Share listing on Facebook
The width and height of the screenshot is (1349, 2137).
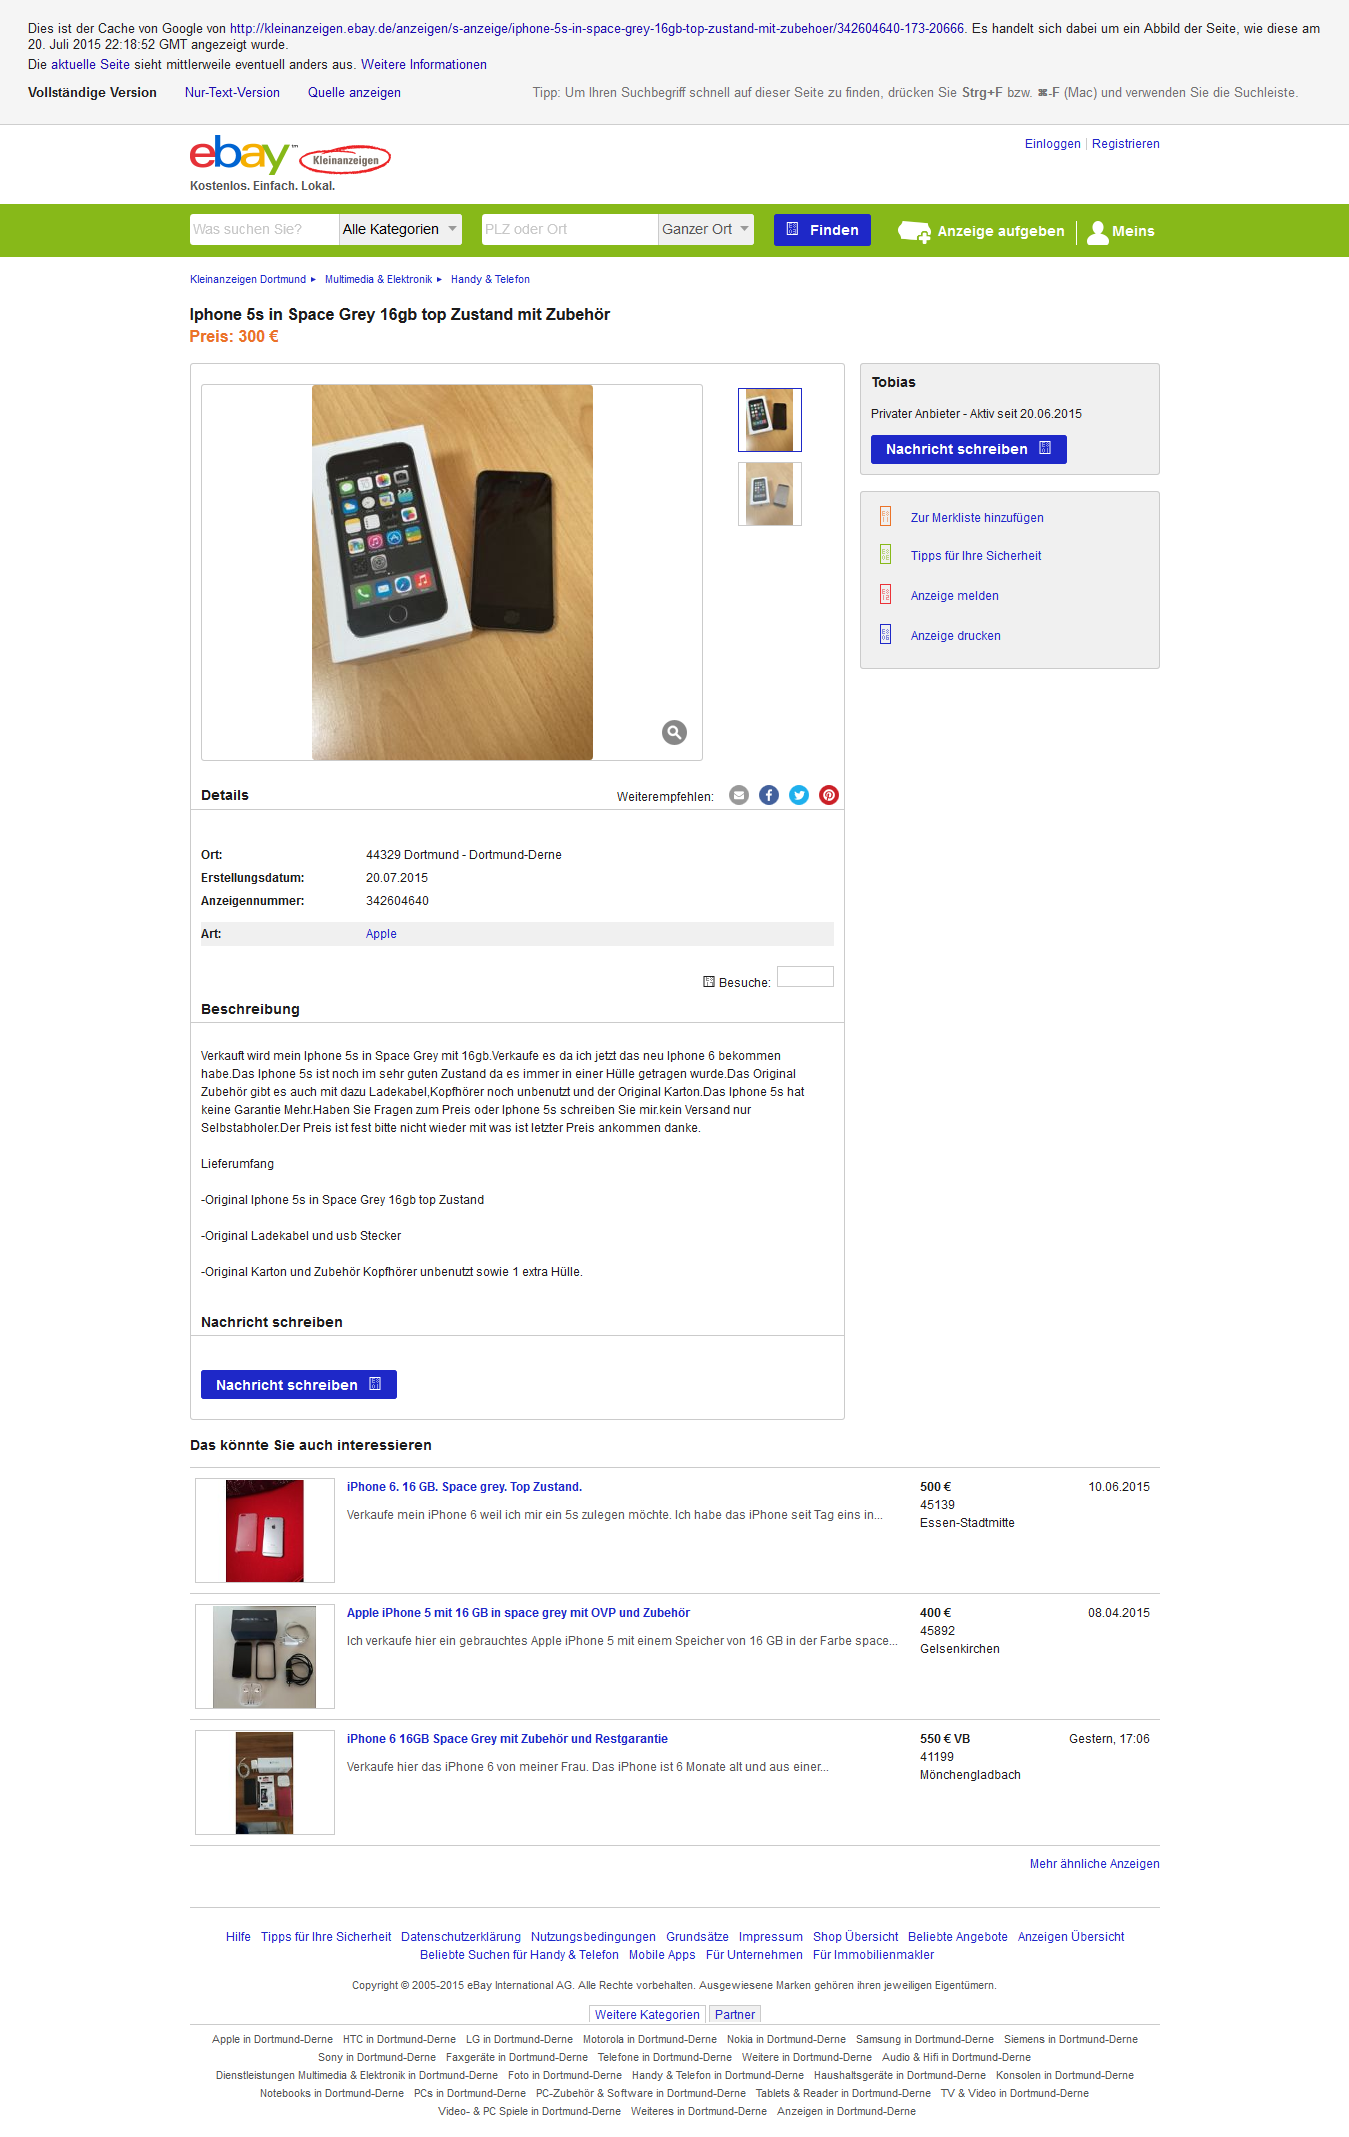[769, 795]
